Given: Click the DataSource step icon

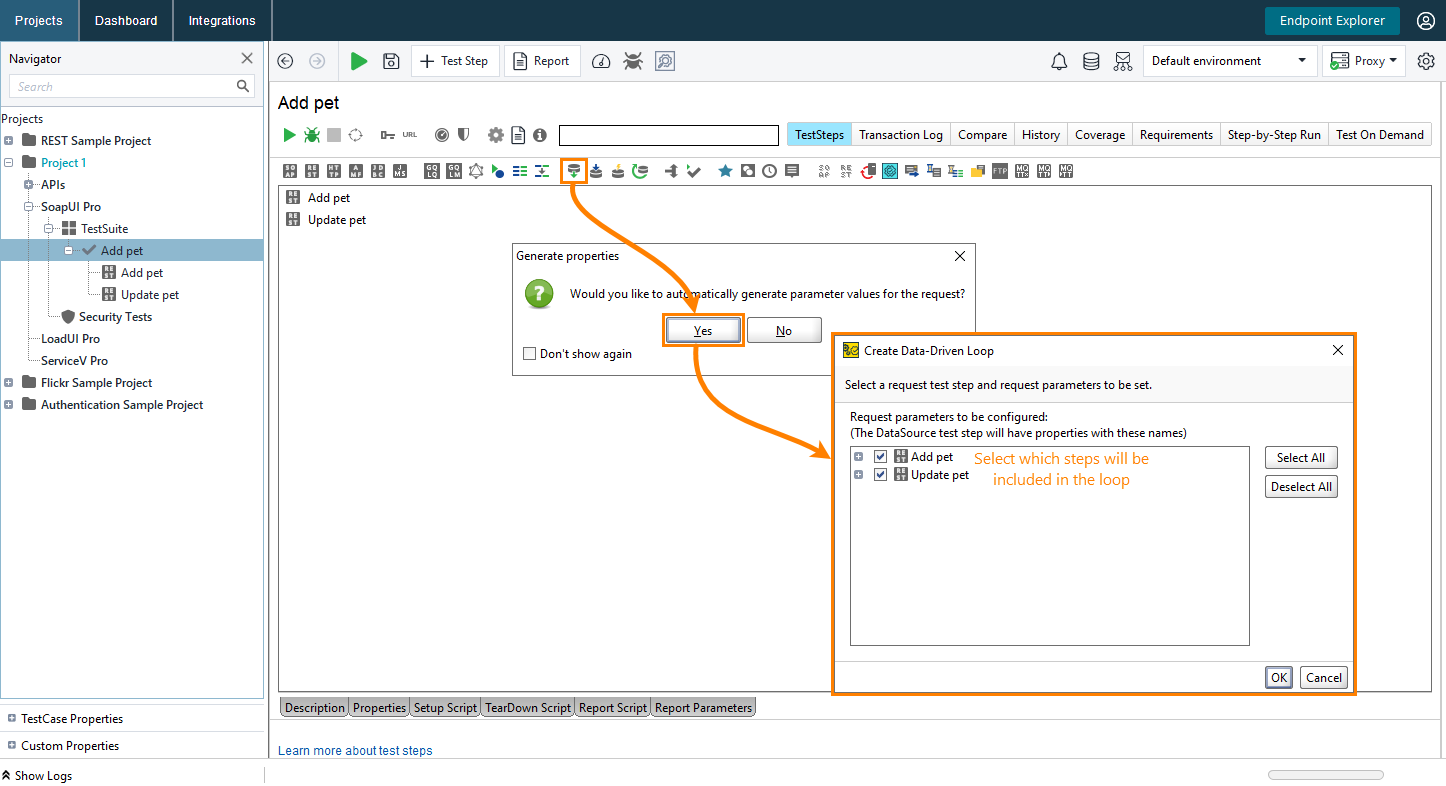Looking at the screenshot, I should coord(573,171).
